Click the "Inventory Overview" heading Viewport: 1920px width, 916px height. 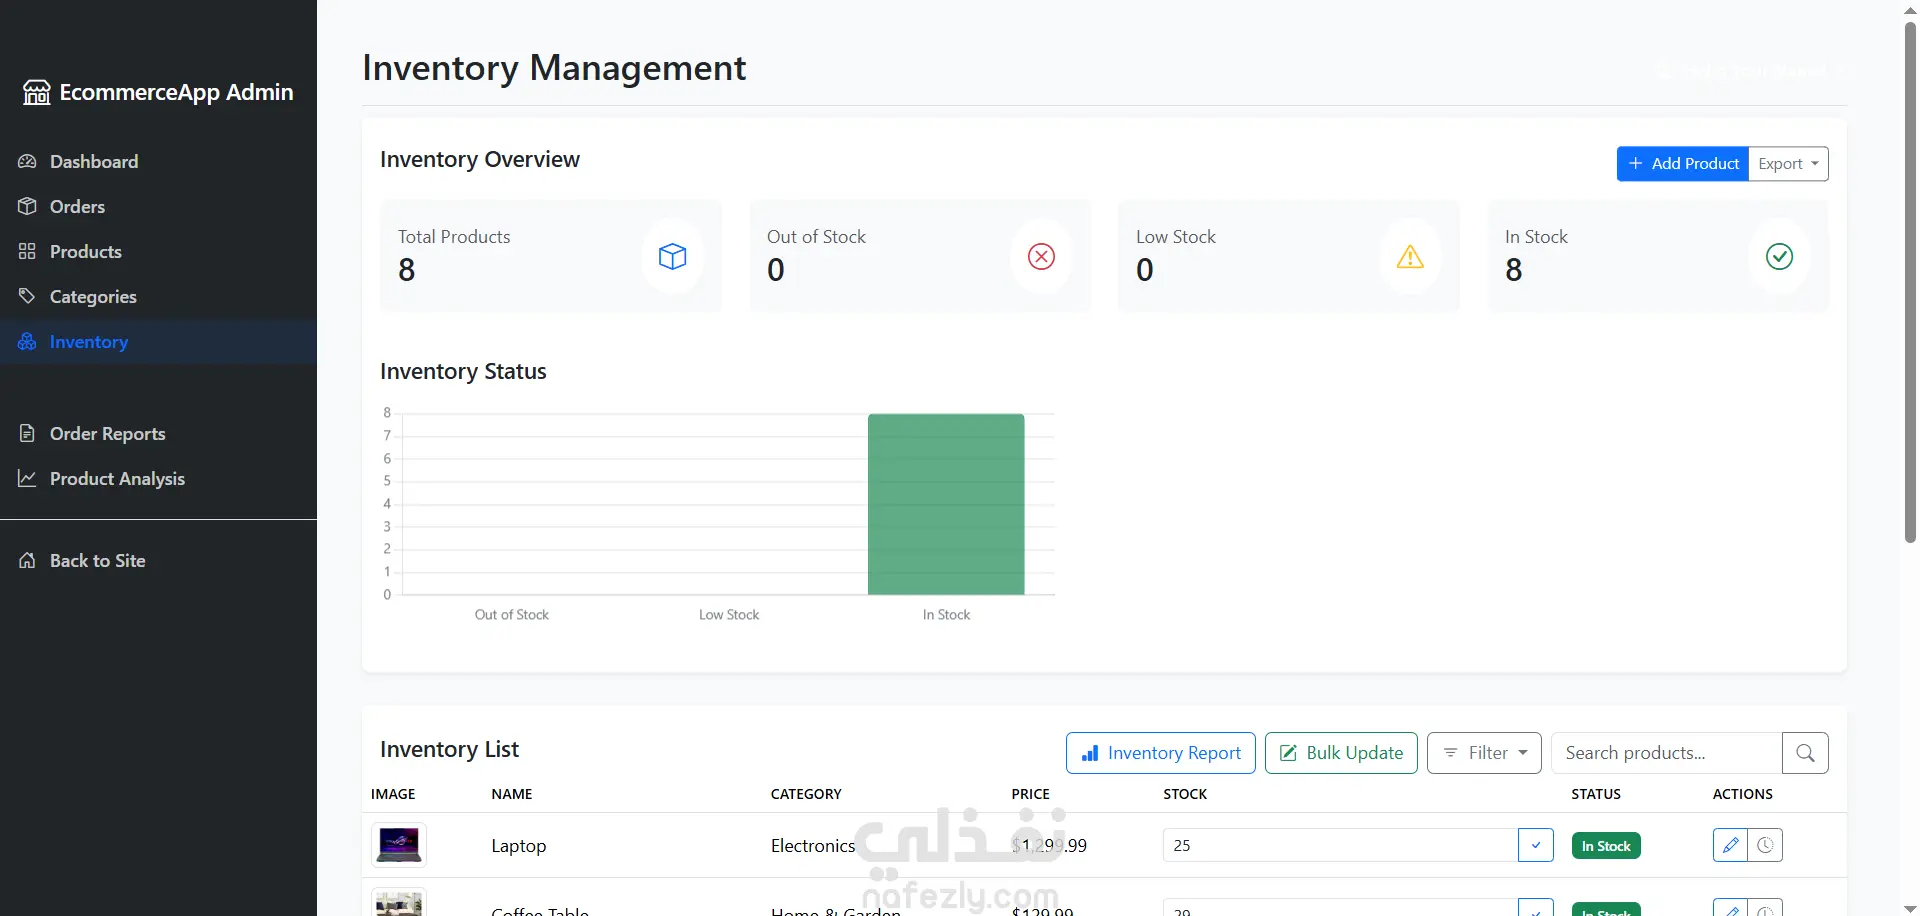[x=480, y=160]
